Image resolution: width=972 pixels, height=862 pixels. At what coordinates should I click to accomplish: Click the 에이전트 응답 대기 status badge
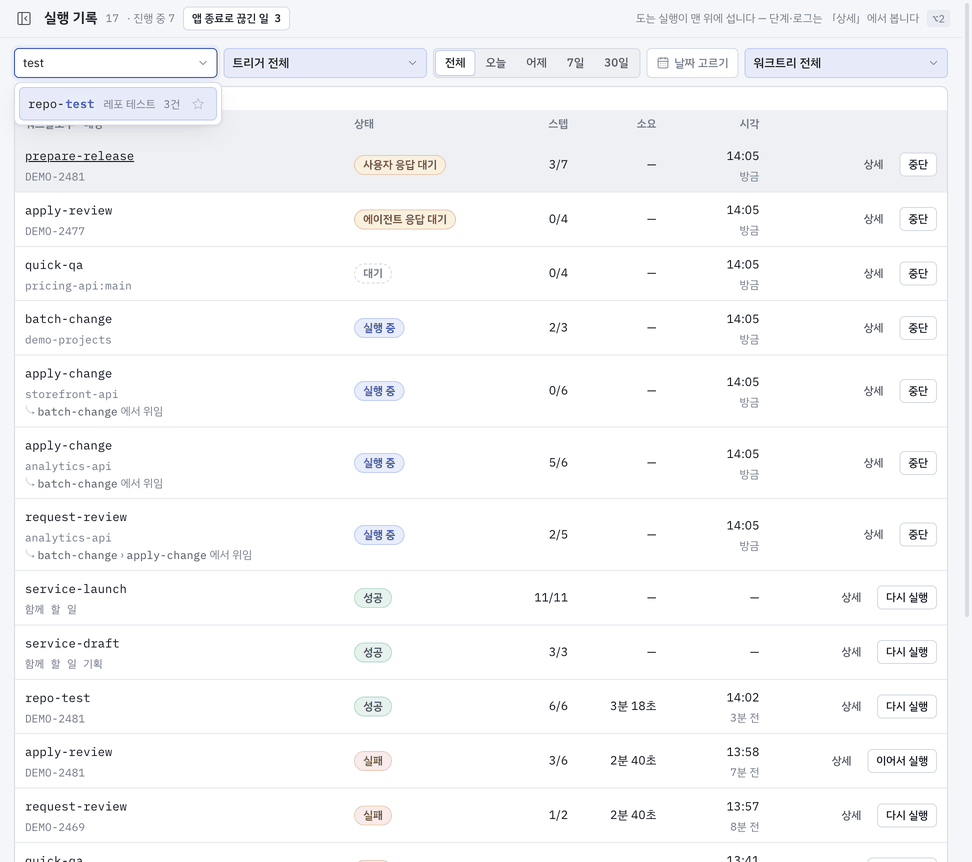405,219
